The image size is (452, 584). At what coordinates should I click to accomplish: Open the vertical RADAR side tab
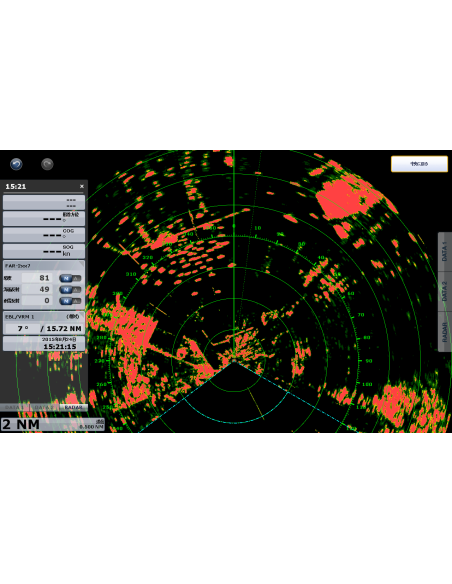[445, 331]
